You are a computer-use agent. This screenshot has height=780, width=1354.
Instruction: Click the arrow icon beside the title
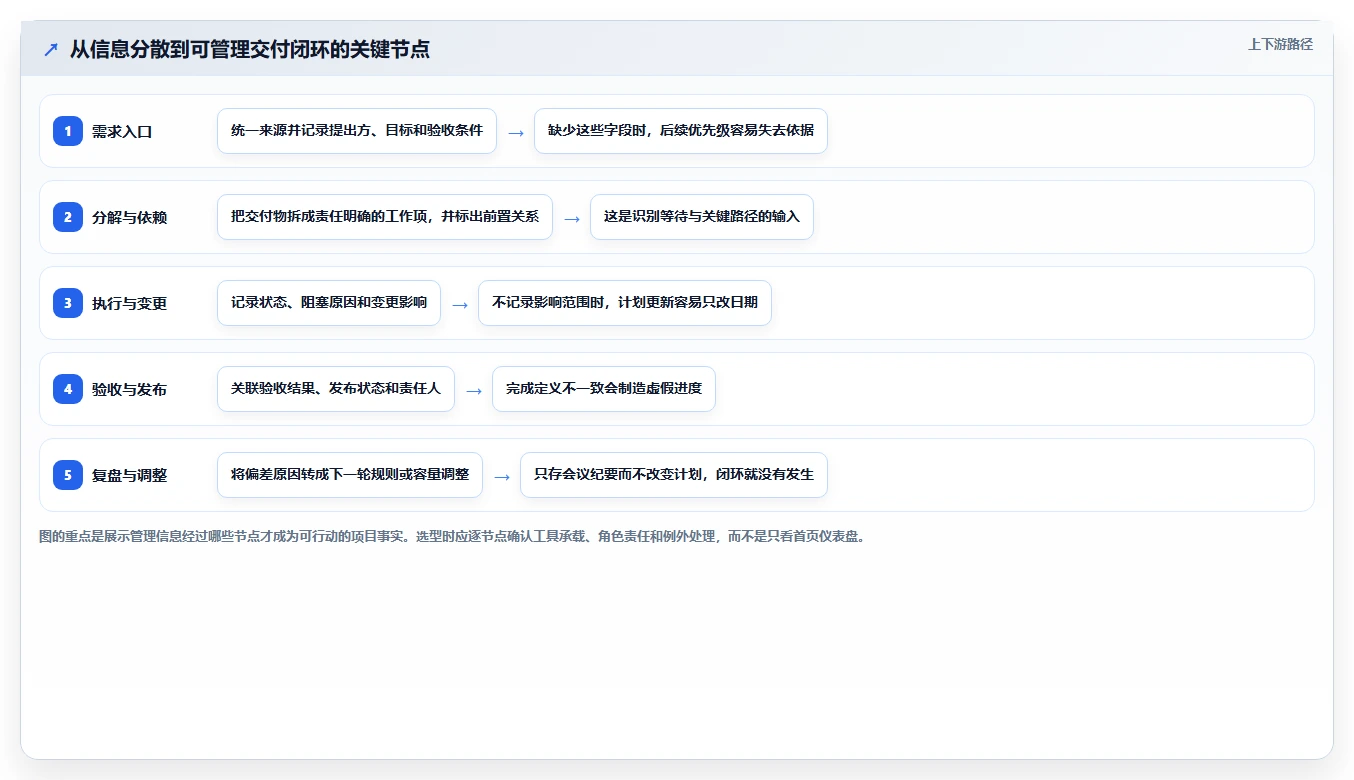pyautogui.click(x=51, y=49)
